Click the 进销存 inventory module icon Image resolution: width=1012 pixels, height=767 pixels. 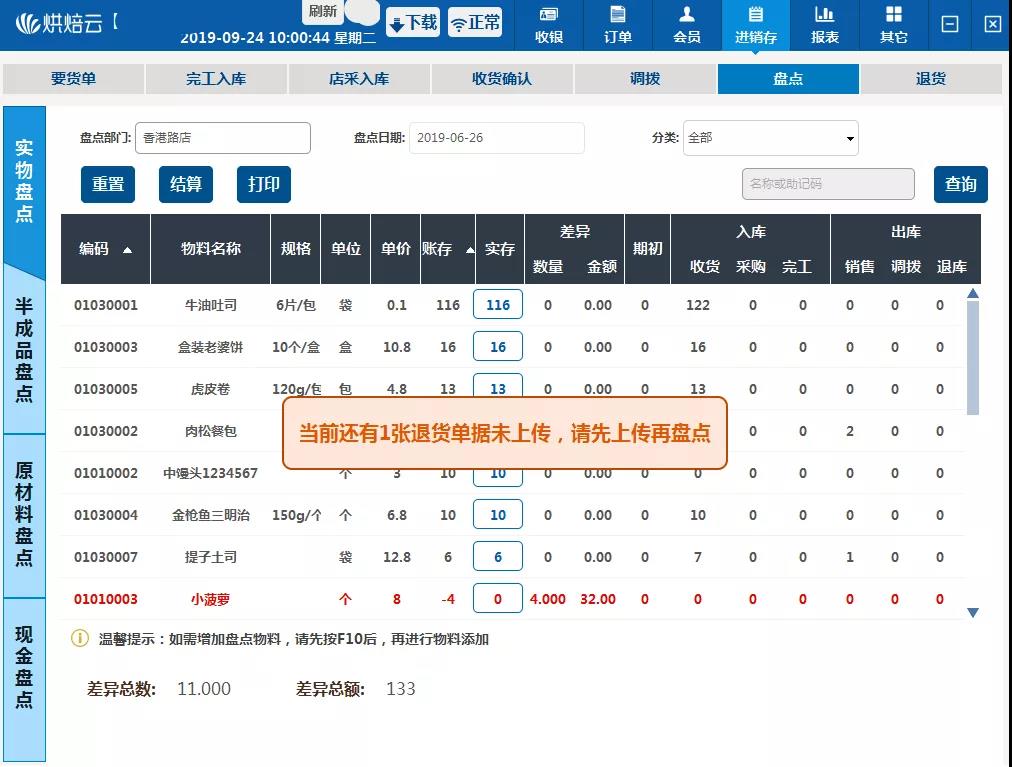click(x=757, y=25)
